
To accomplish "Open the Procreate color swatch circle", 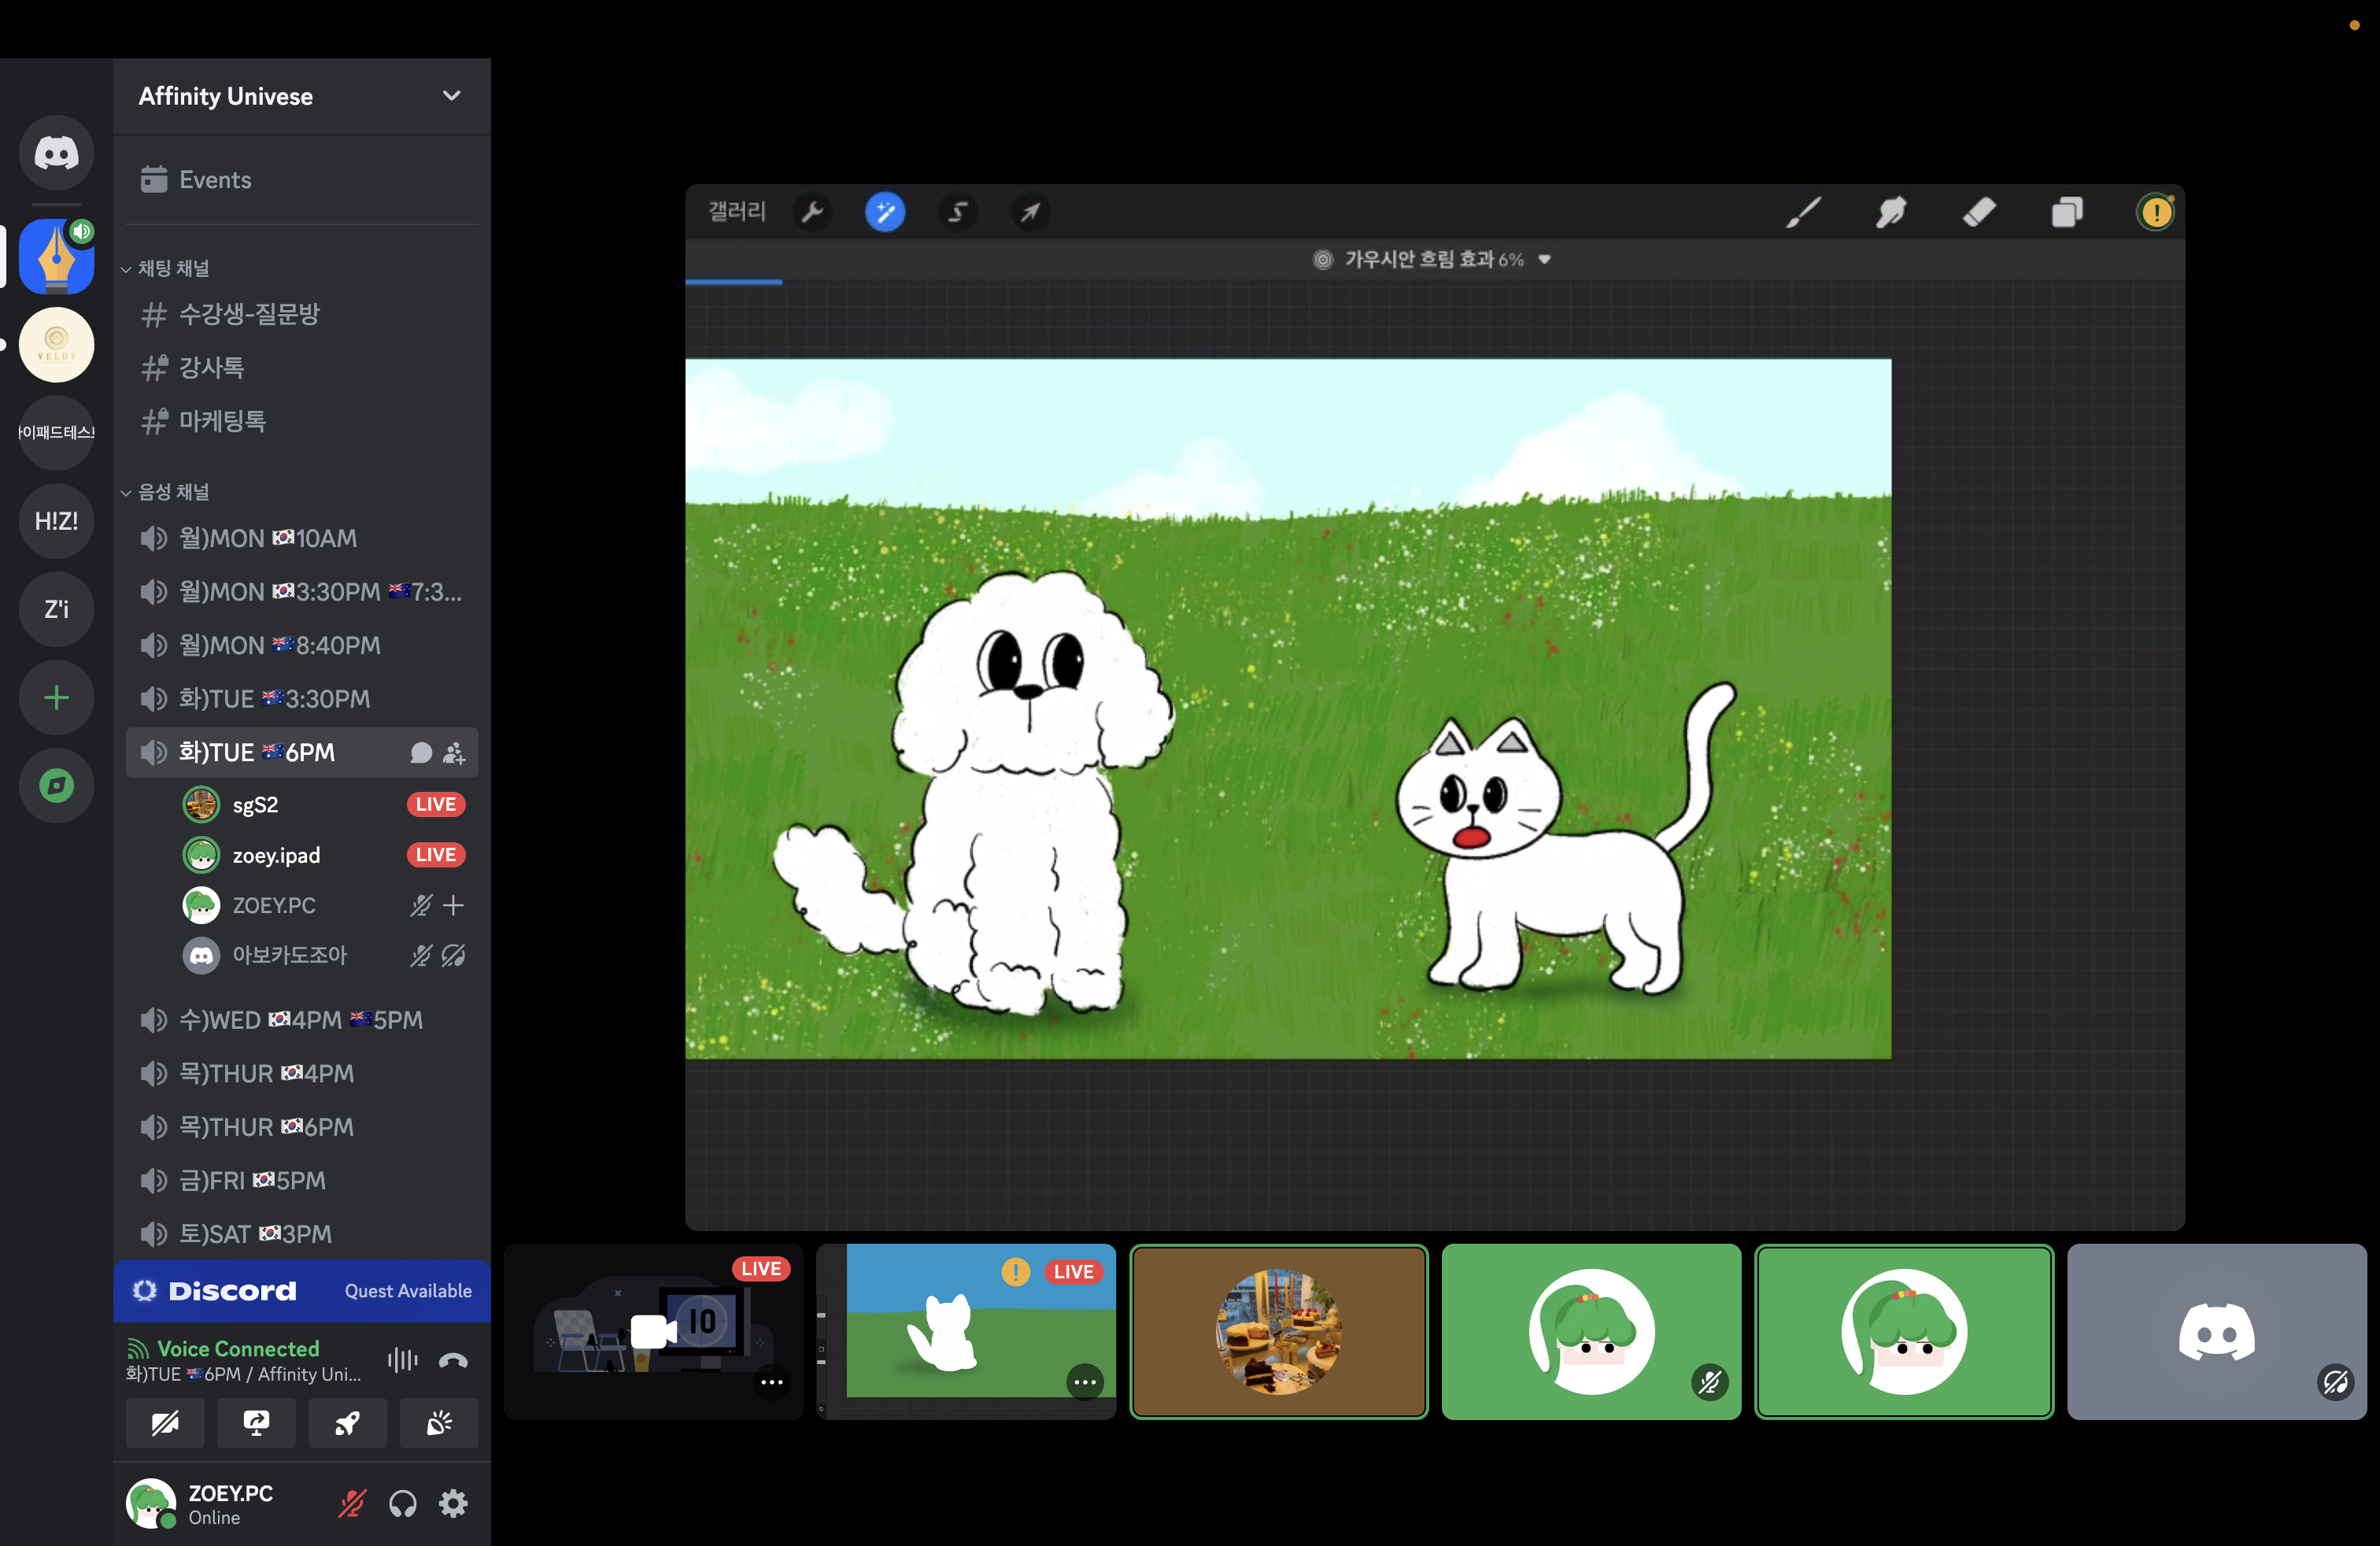I will pos(2155,212).
